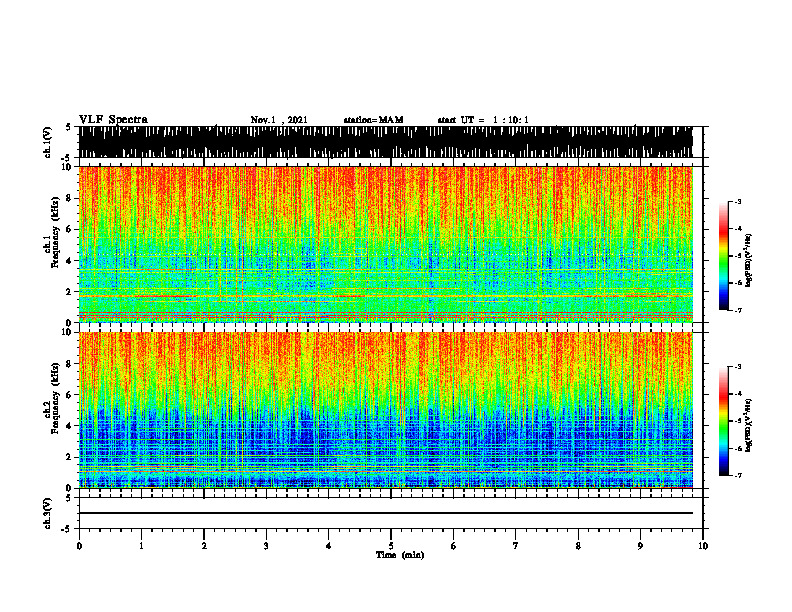This screenshot has height=612, width=792.
Task: Click the 4 kHz tick of ch.1 spectrogram
Action: tap(70, 261)
